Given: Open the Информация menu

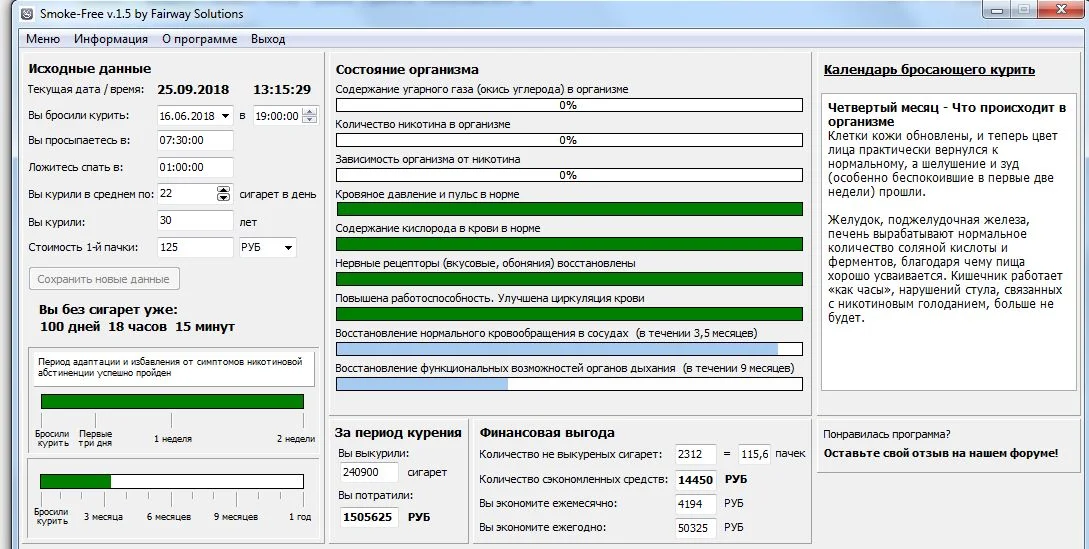Looking at the screenshot, I should (x=111, y=39).
